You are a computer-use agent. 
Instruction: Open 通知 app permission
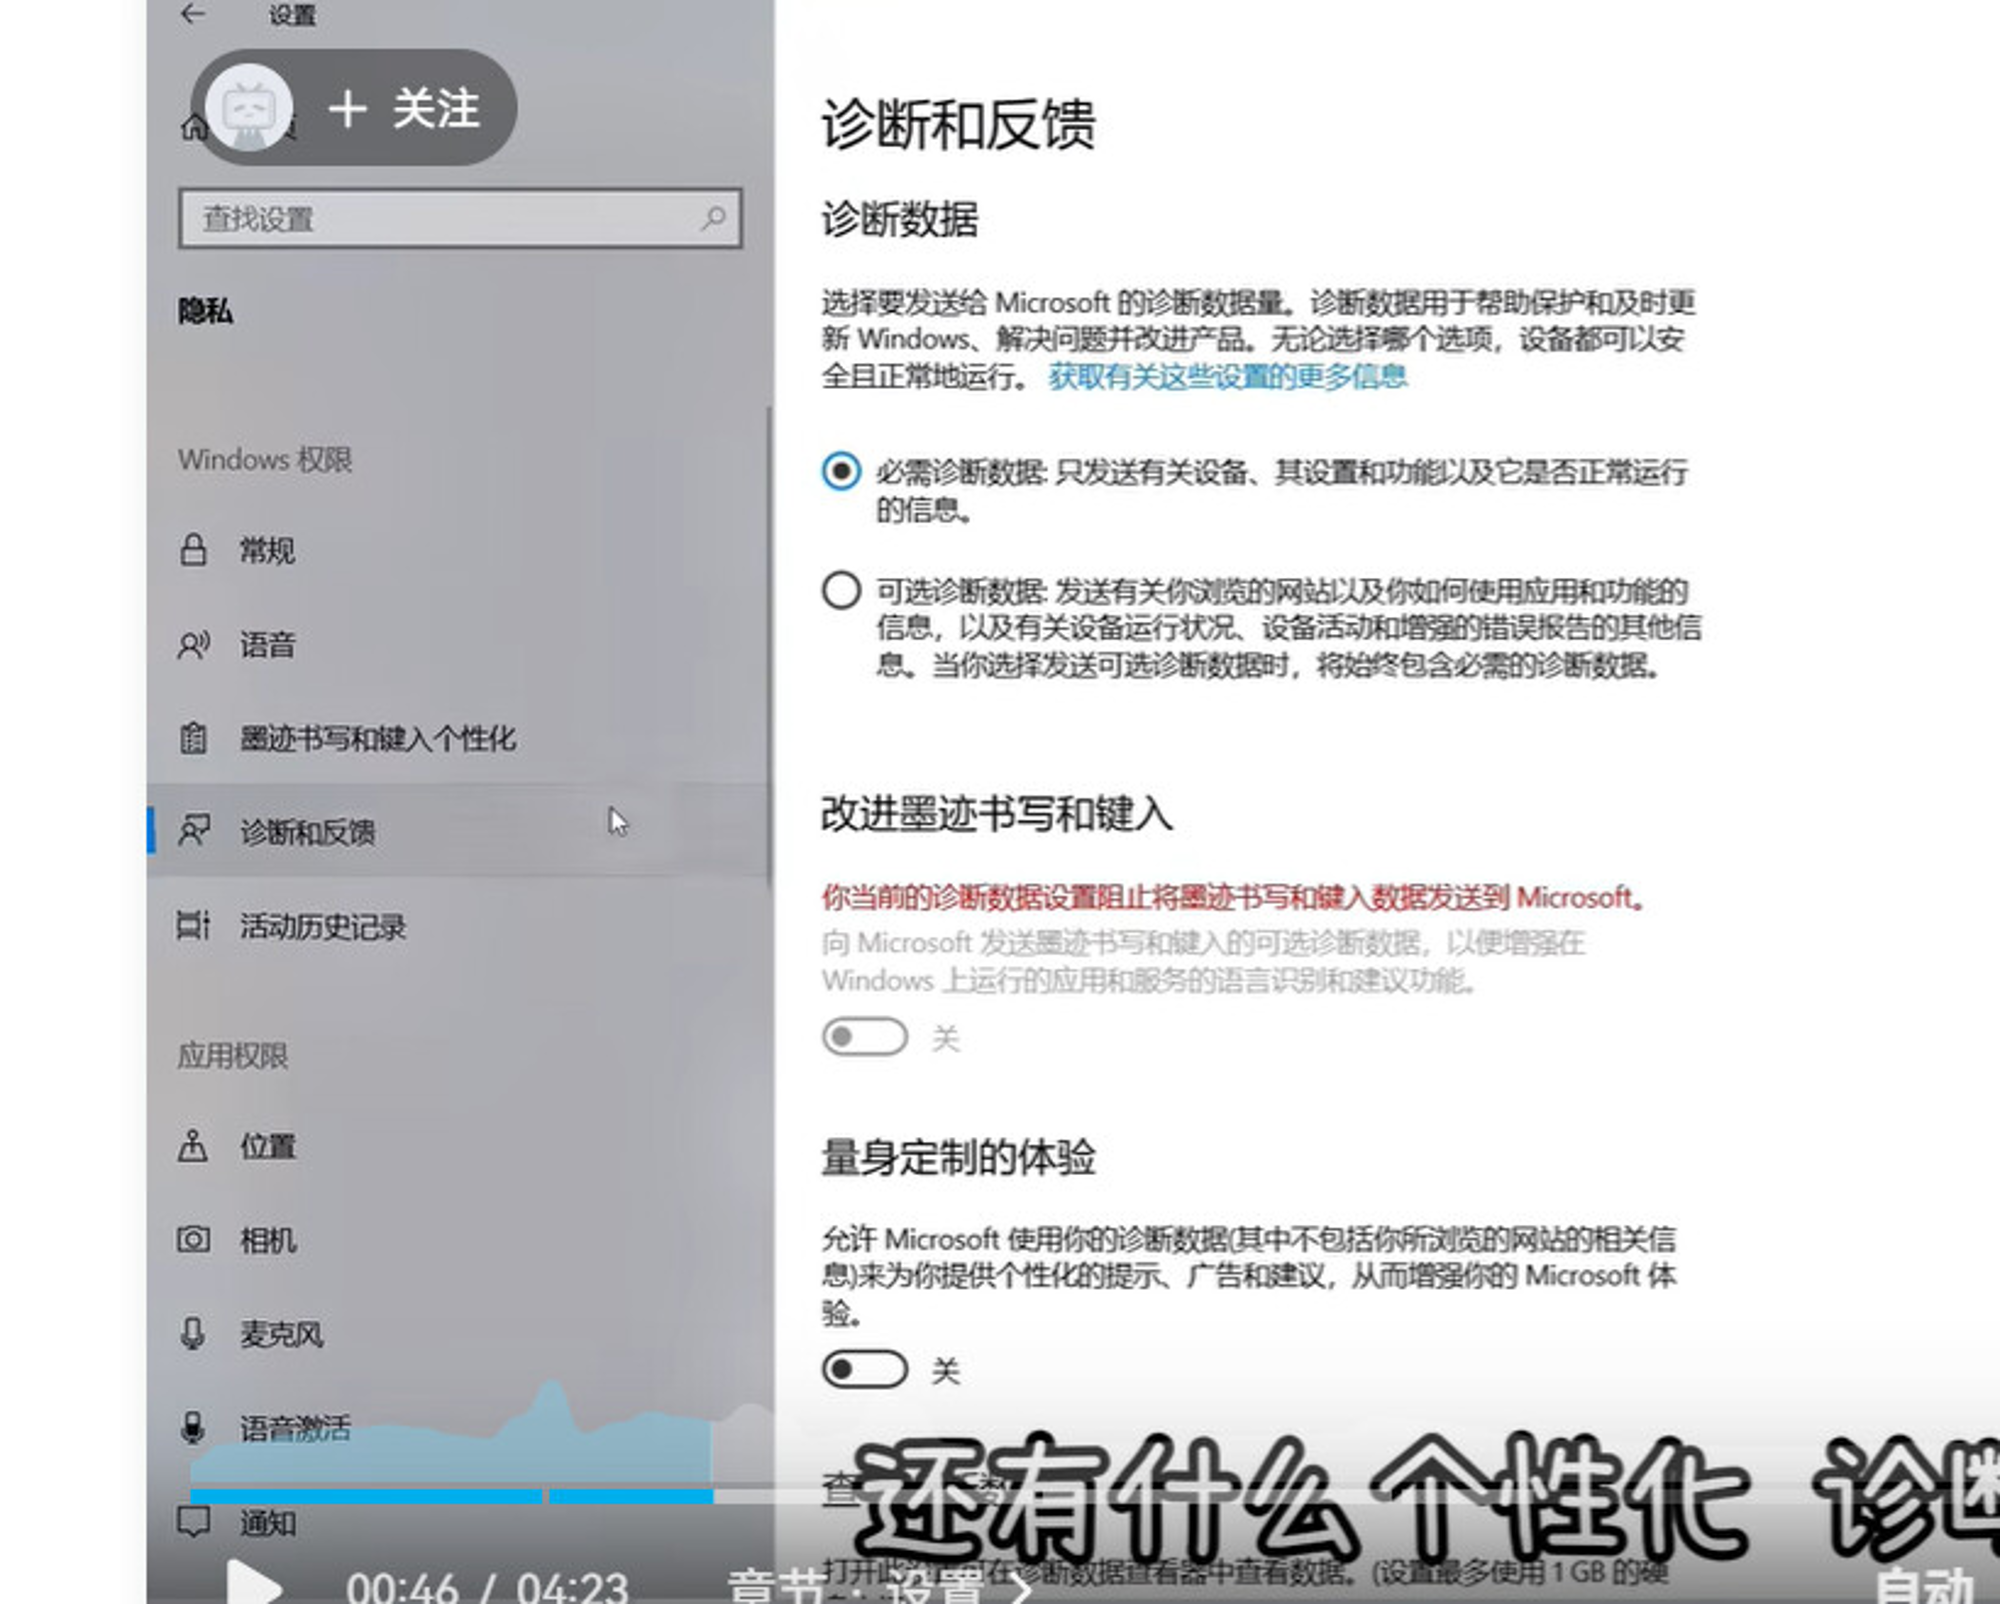(460, 1523)
